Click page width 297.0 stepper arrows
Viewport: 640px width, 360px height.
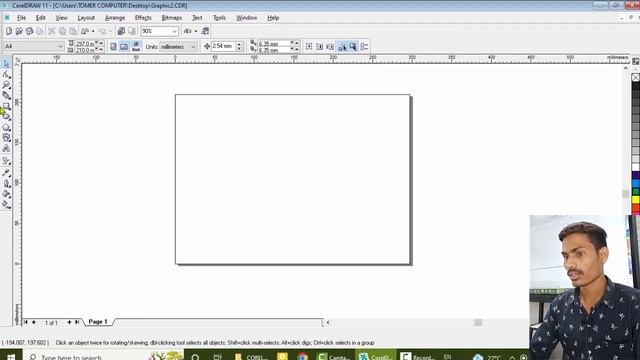(98, 43)
